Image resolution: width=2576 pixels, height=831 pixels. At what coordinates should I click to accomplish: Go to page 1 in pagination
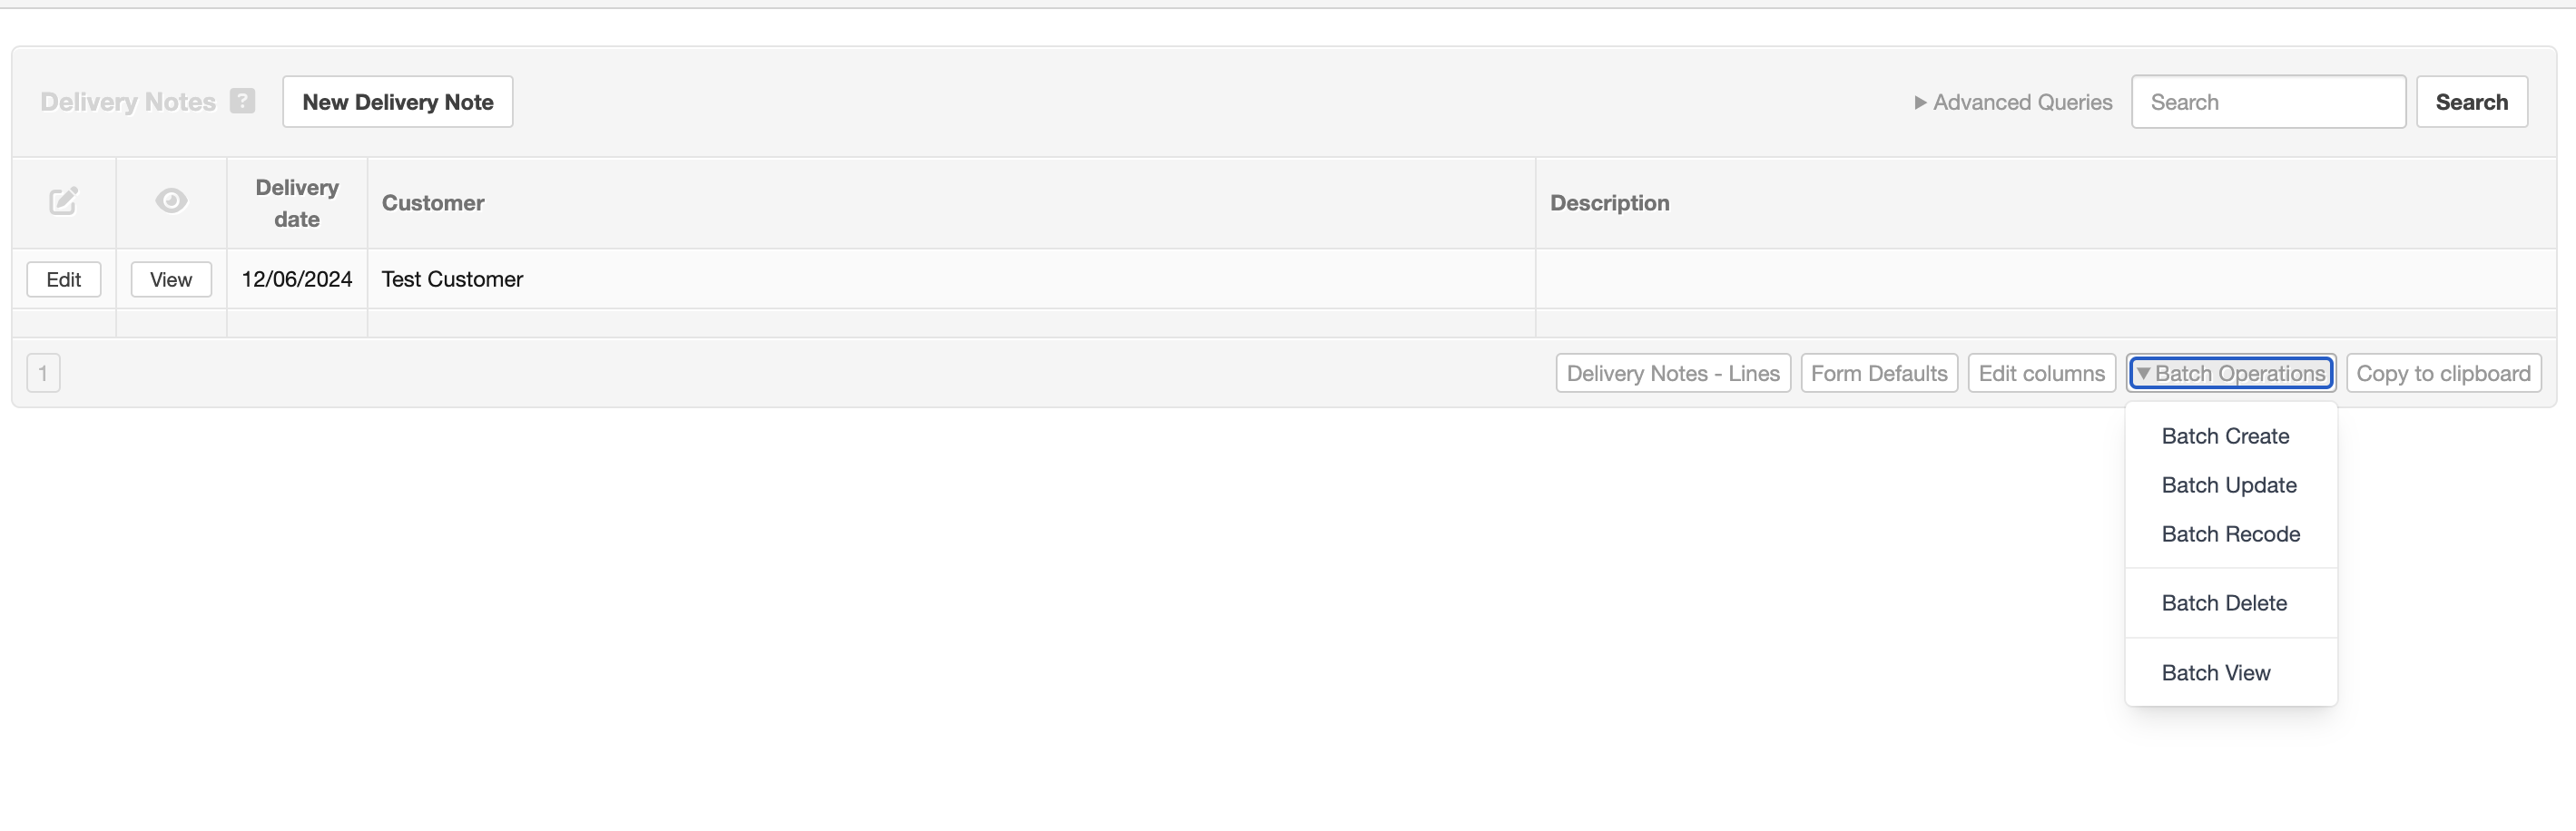click(x=43, y=373)
